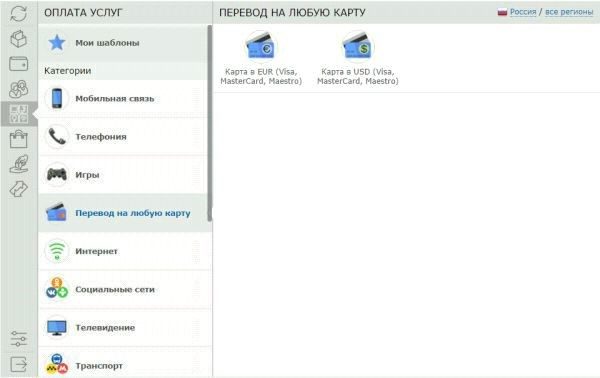
Task: Select the shopping bag sidebar icon
Action: 18,139
